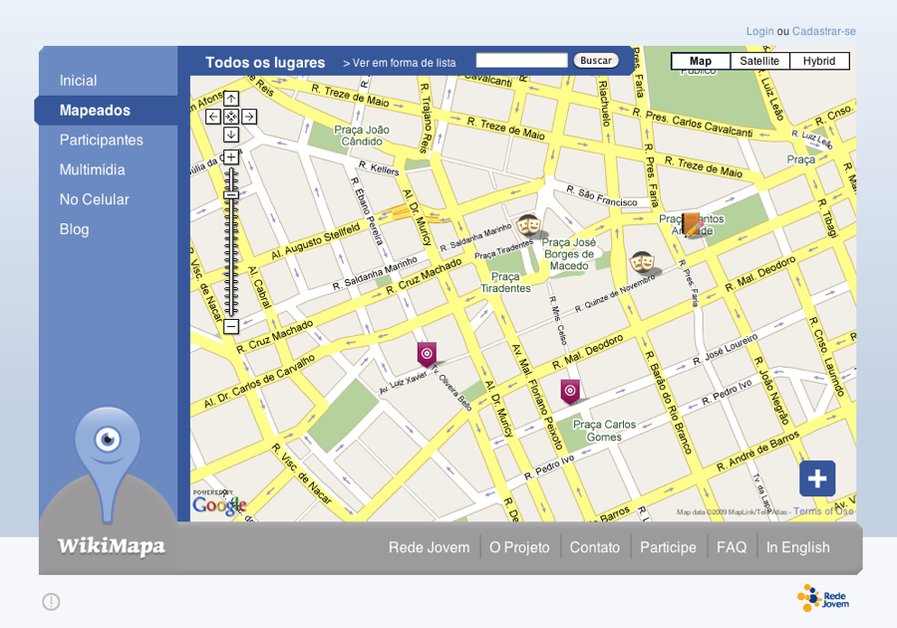Click the exclamation info icon

[x=51, y=602]
